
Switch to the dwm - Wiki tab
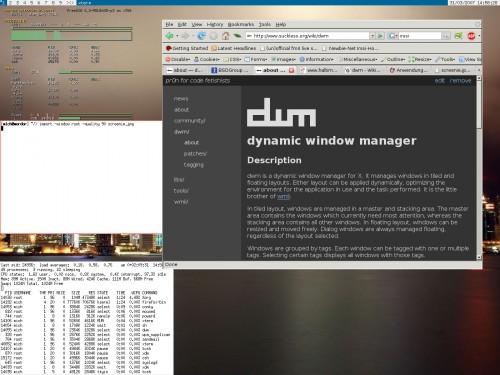(x=363, y=70)
